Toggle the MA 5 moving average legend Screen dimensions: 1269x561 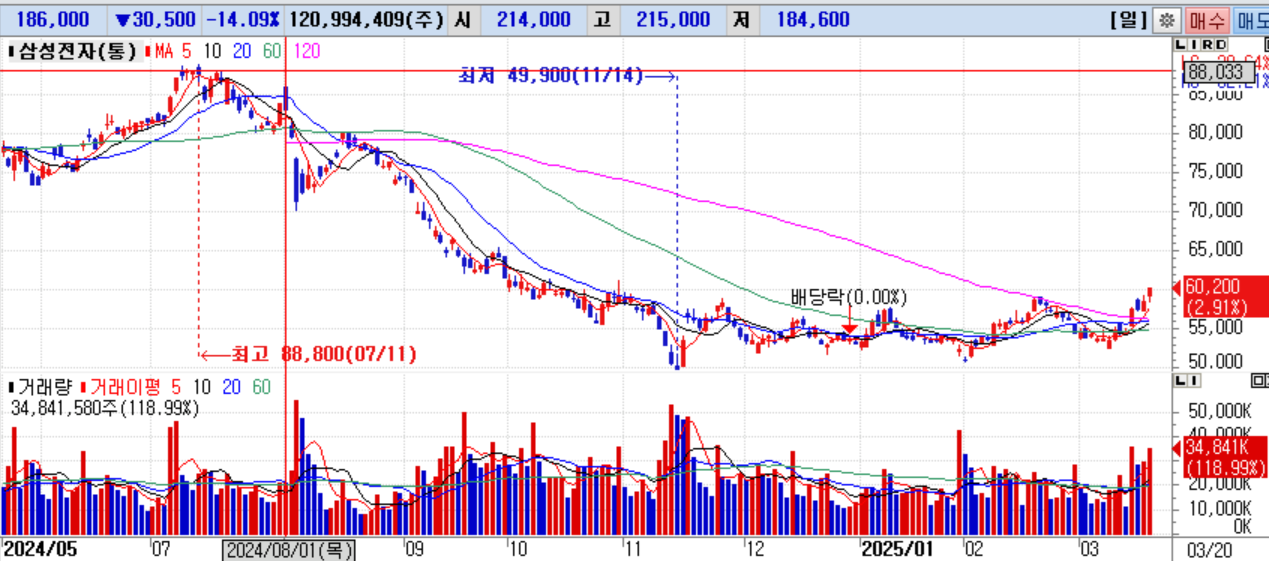[174, 51]
